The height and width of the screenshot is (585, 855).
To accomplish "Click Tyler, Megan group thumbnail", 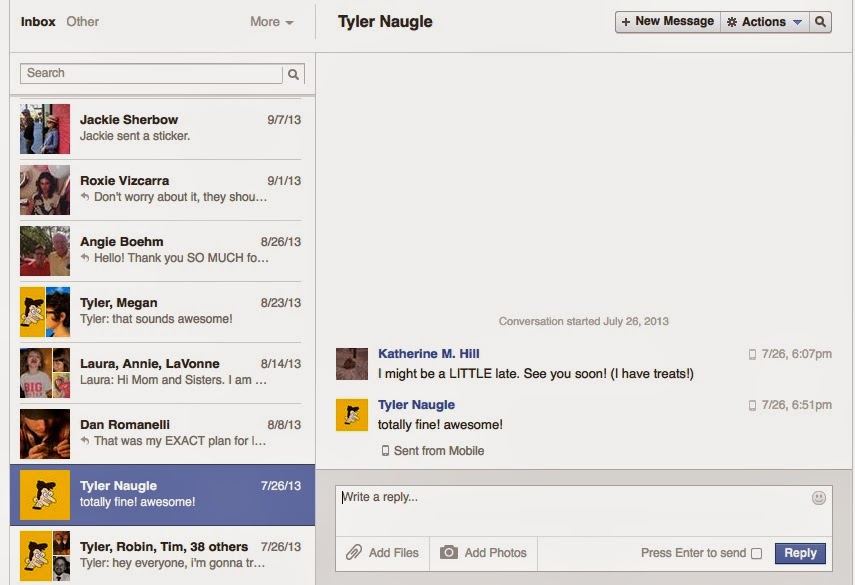I will click(x=45, y=312).
